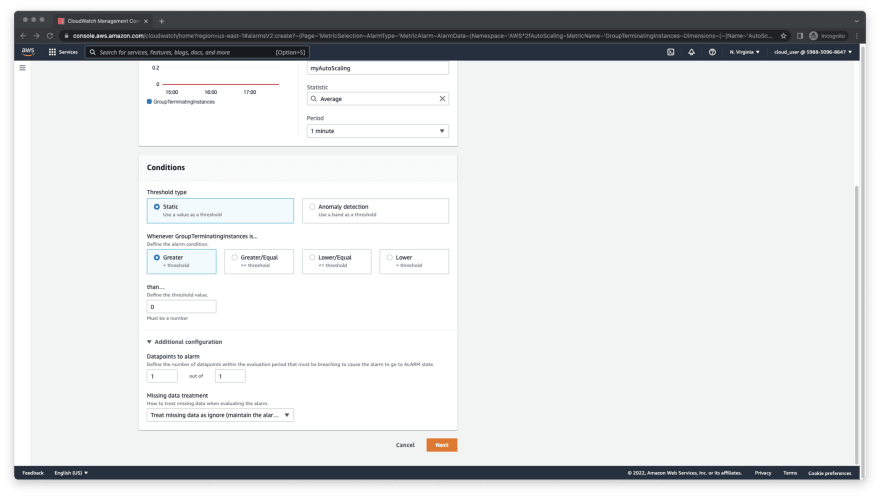The width and height of the screenshot is (880, 497).
Task: Open the Privacy link
Action: pyautogui.click(x=763, y=473)
